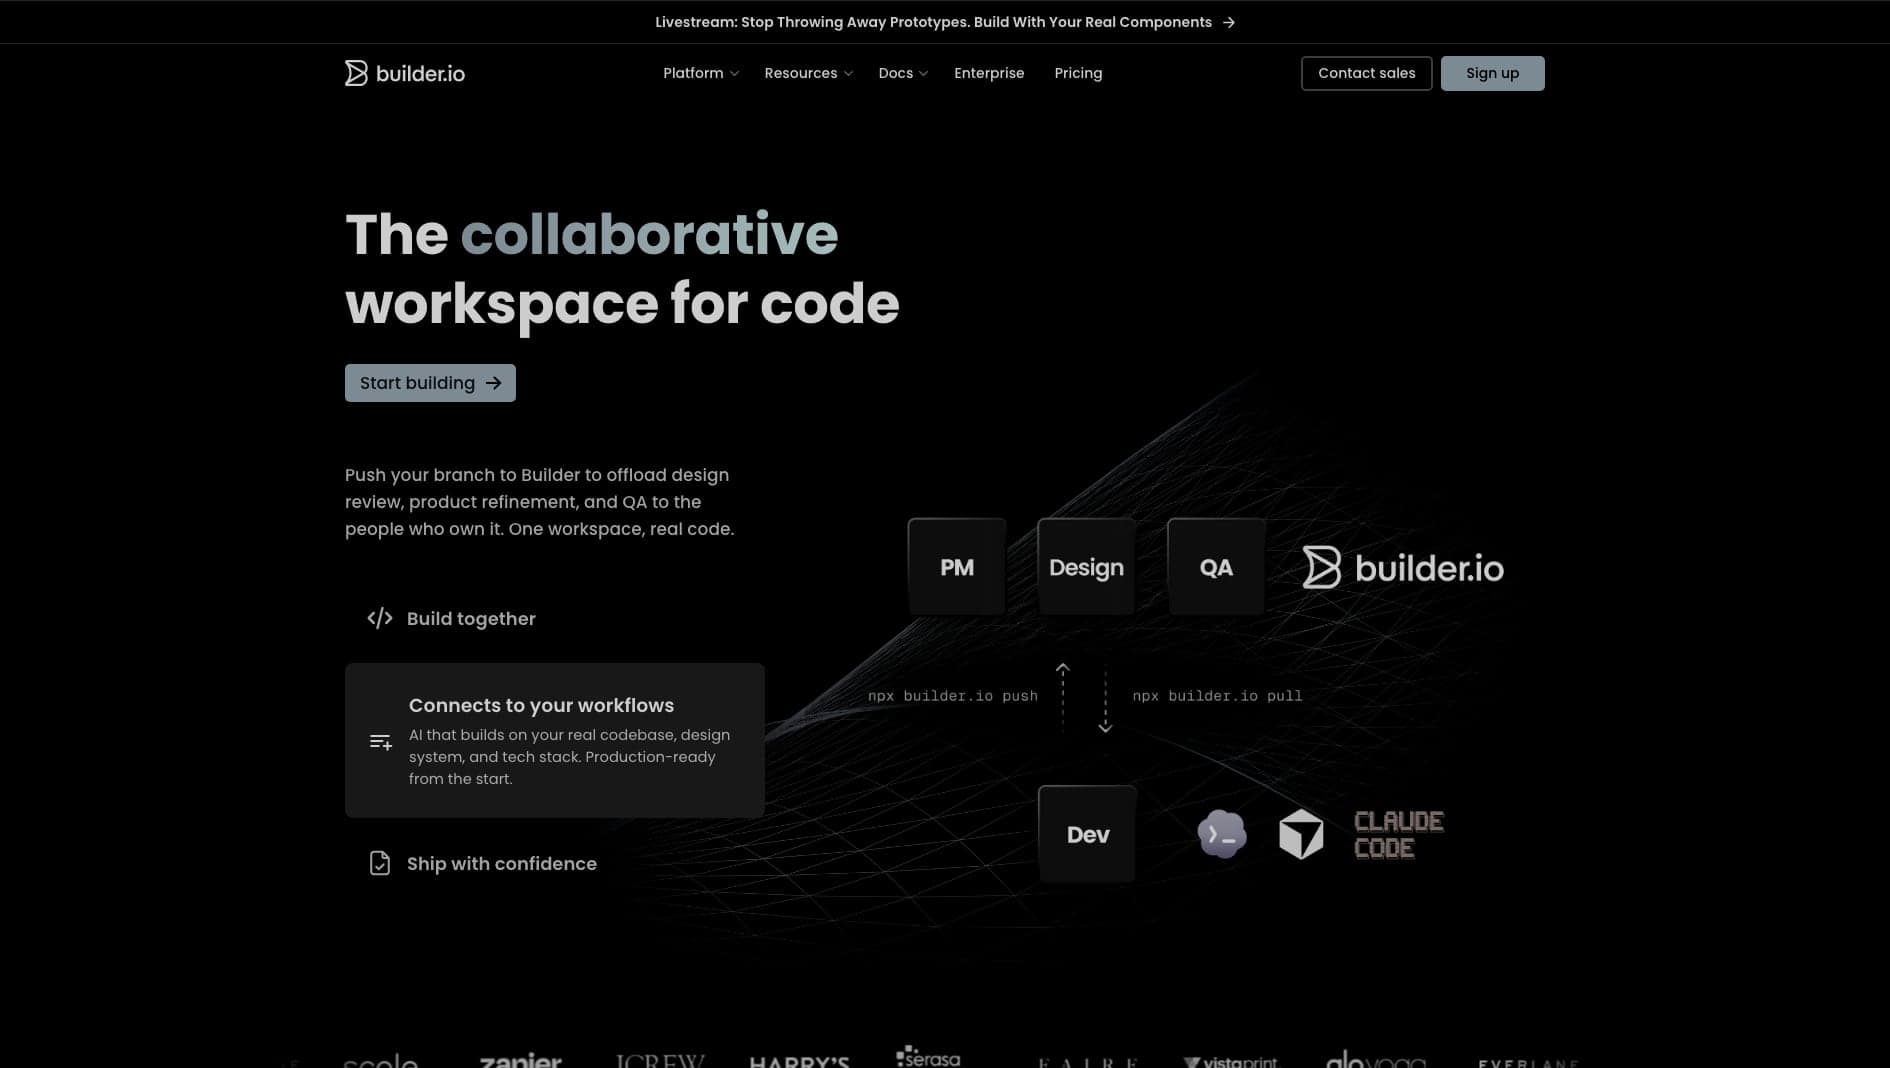Click the 'collaborative' word in the headline
The width and height of the screenshot is (1890, 1068).
[649, 234]
